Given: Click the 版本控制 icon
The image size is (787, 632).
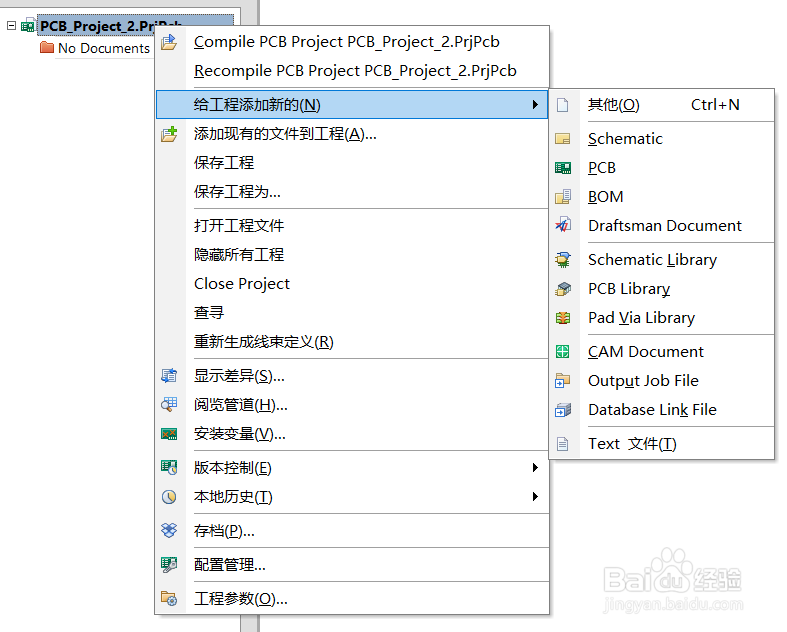Looking at the screenshot, I should point(169,467).
